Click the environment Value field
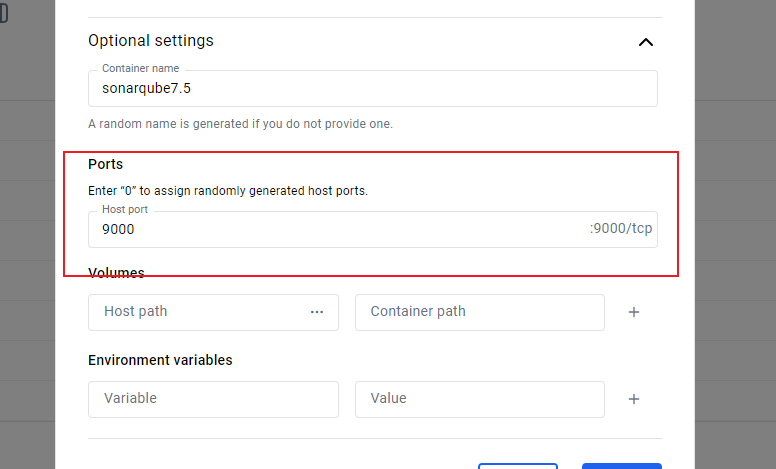Screen dimensions: 776x469 click(479, 399)
